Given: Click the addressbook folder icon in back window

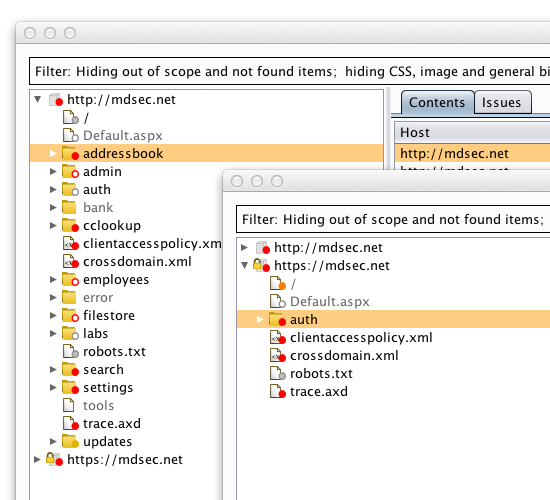Looking at the screenshot, I should 70,153.
